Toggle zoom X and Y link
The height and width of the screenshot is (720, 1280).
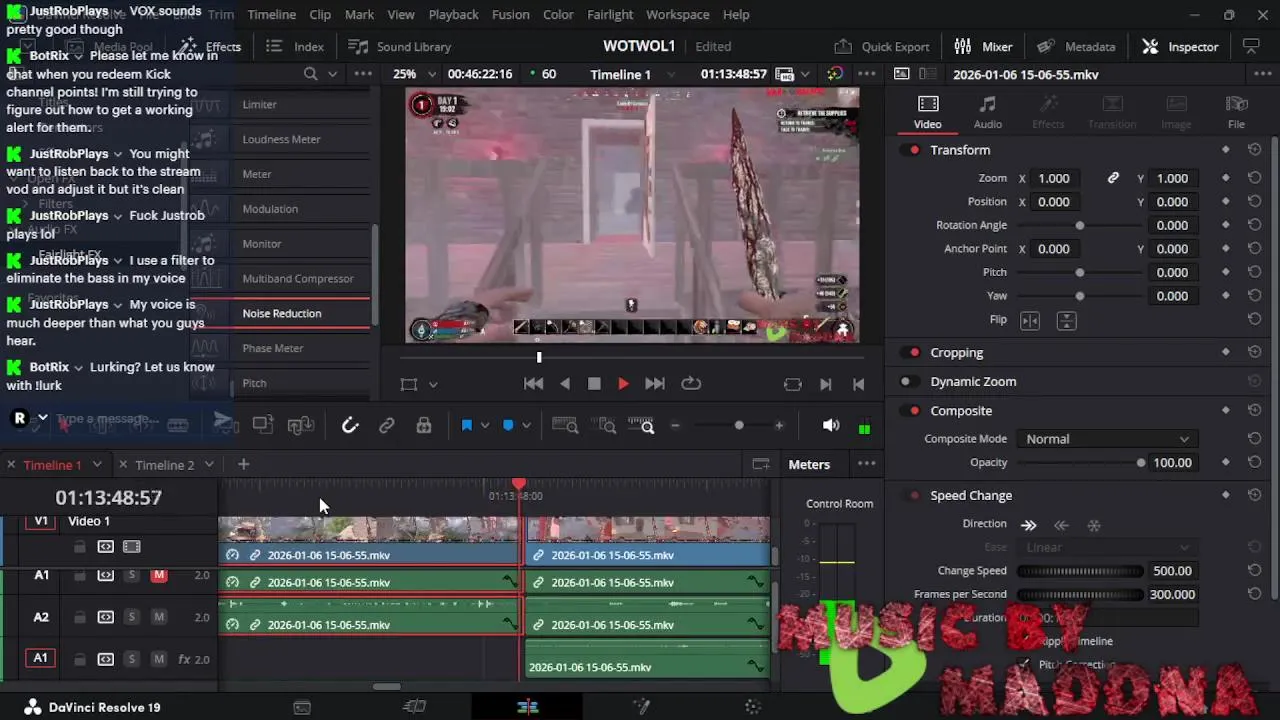coord(1113,178)
